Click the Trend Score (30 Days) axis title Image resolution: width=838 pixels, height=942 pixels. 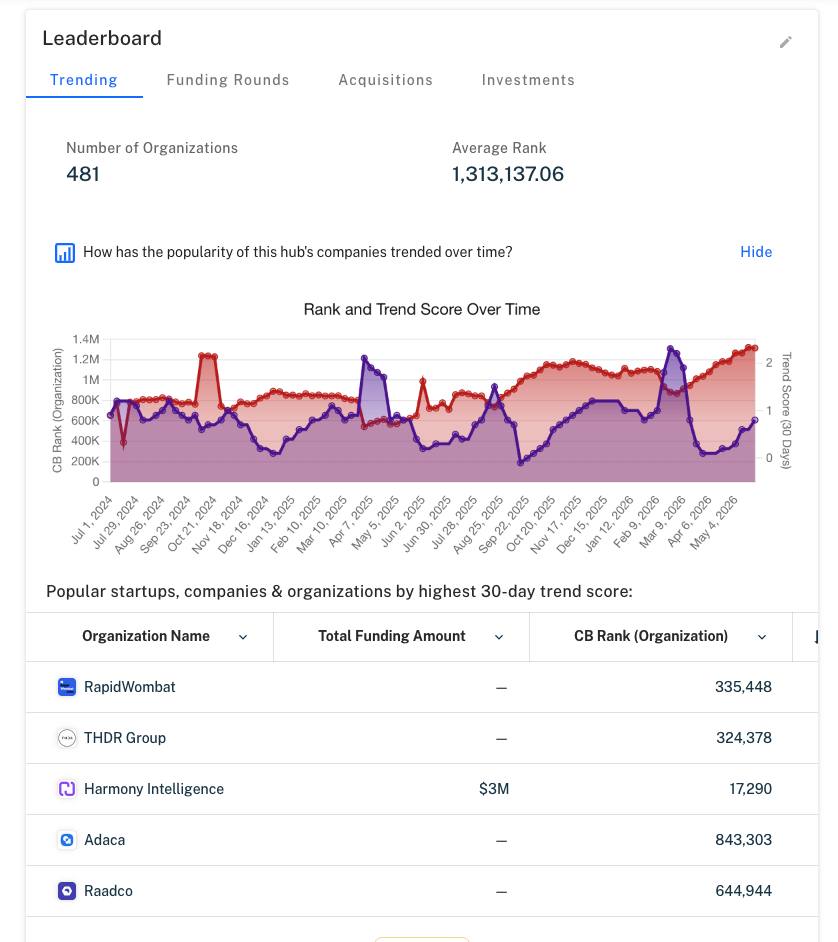(786, 410)
